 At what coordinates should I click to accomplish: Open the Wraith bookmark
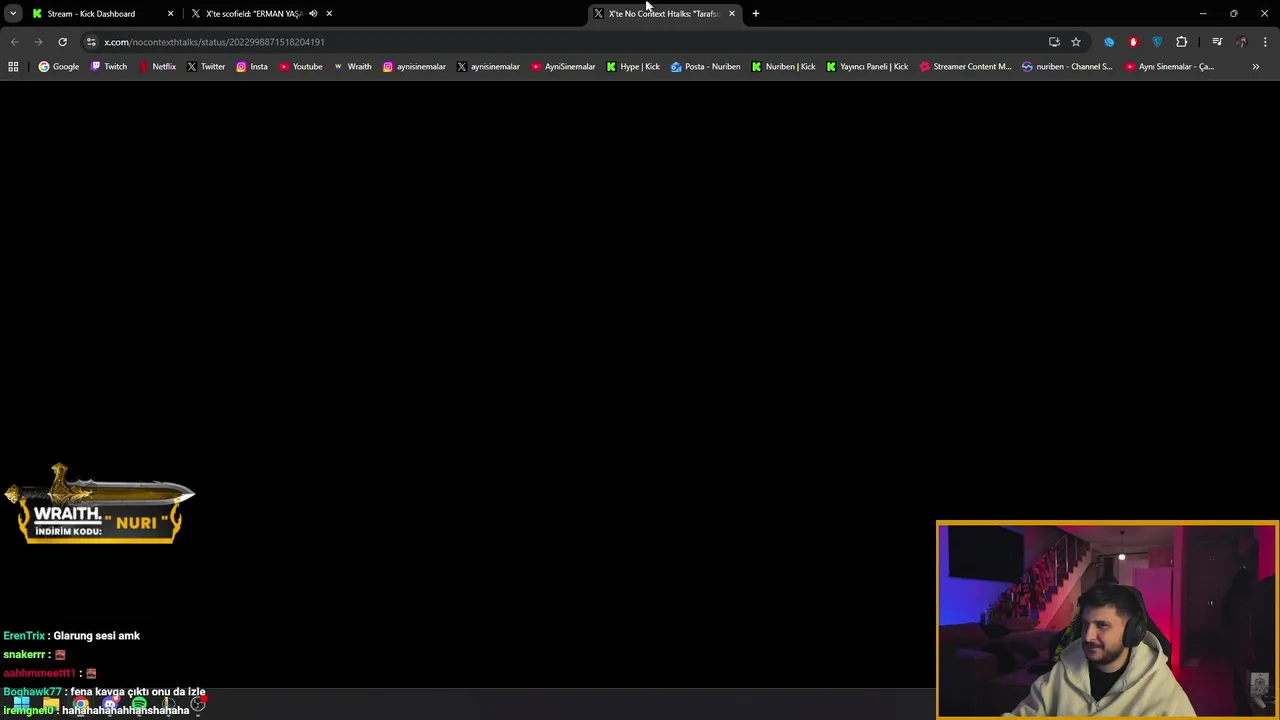pos(352,67)
